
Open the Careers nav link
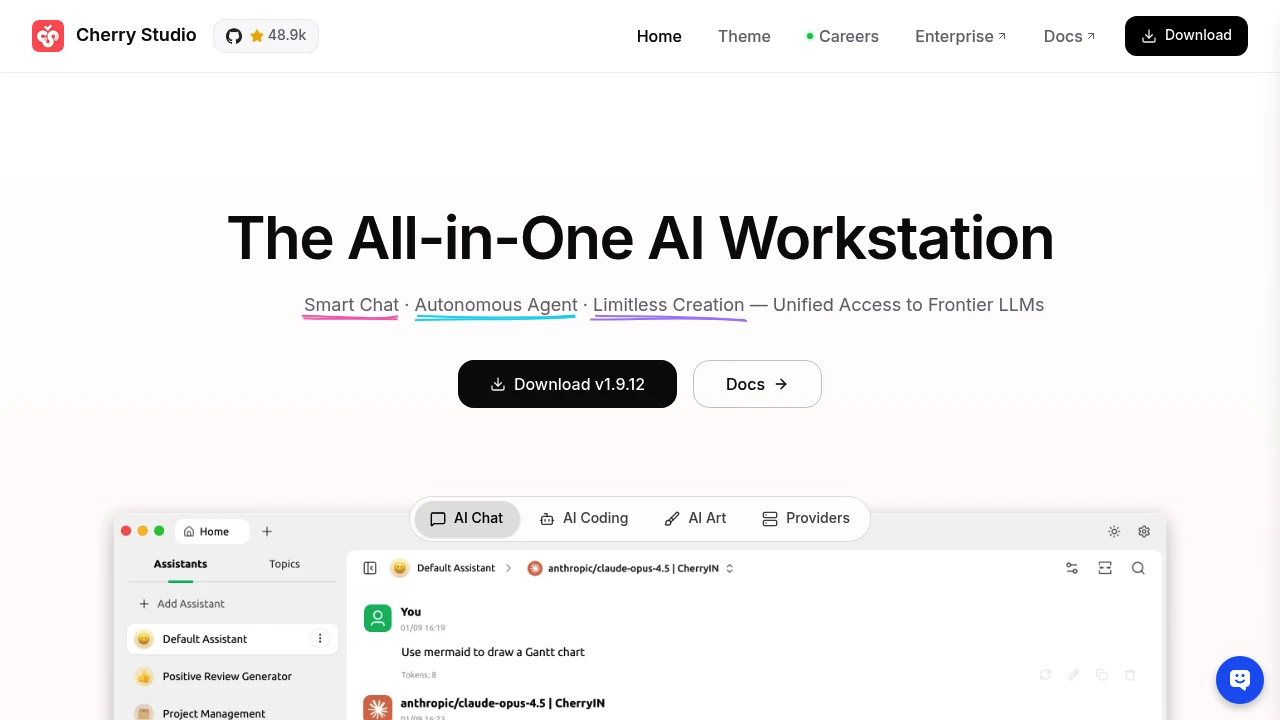(x=843, y=36)
